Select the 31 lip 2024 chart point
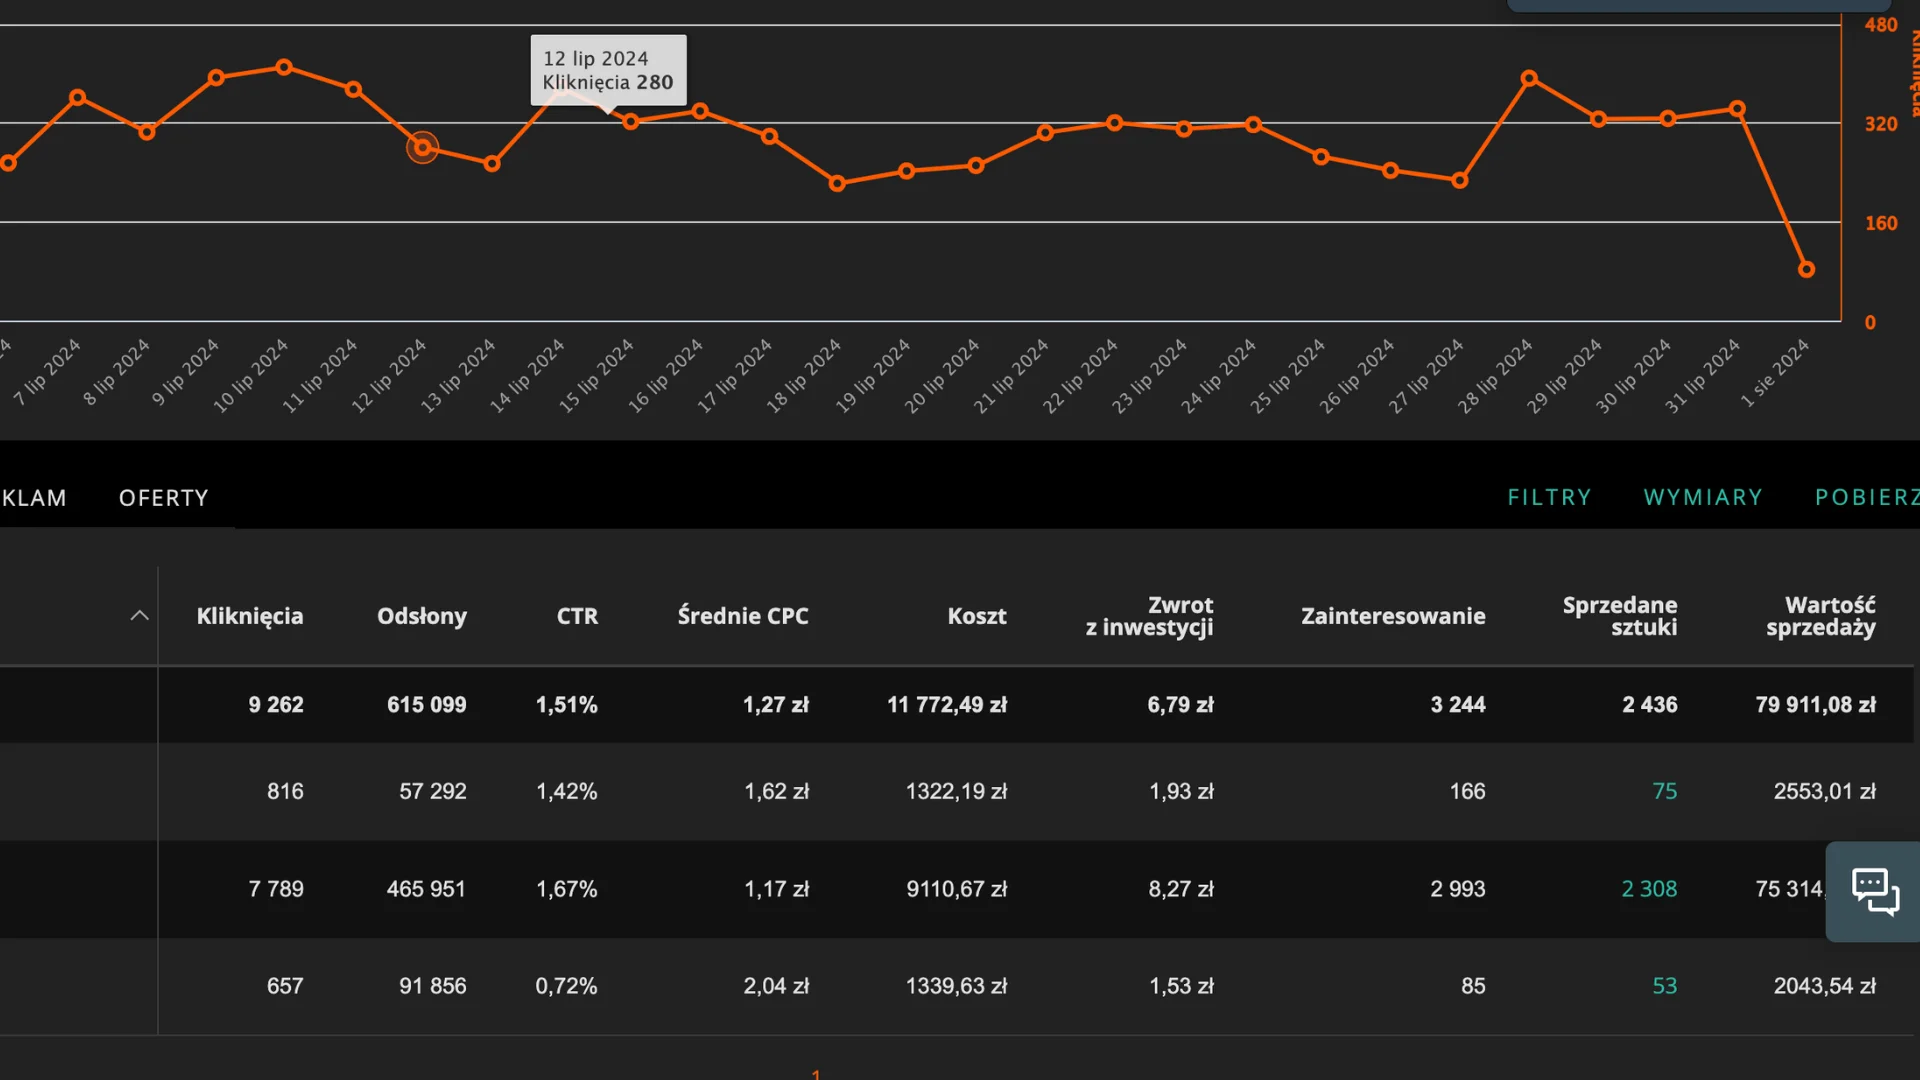Image resolution: width=1920 pixels, height=1080 pixels. pos(1737,109)
